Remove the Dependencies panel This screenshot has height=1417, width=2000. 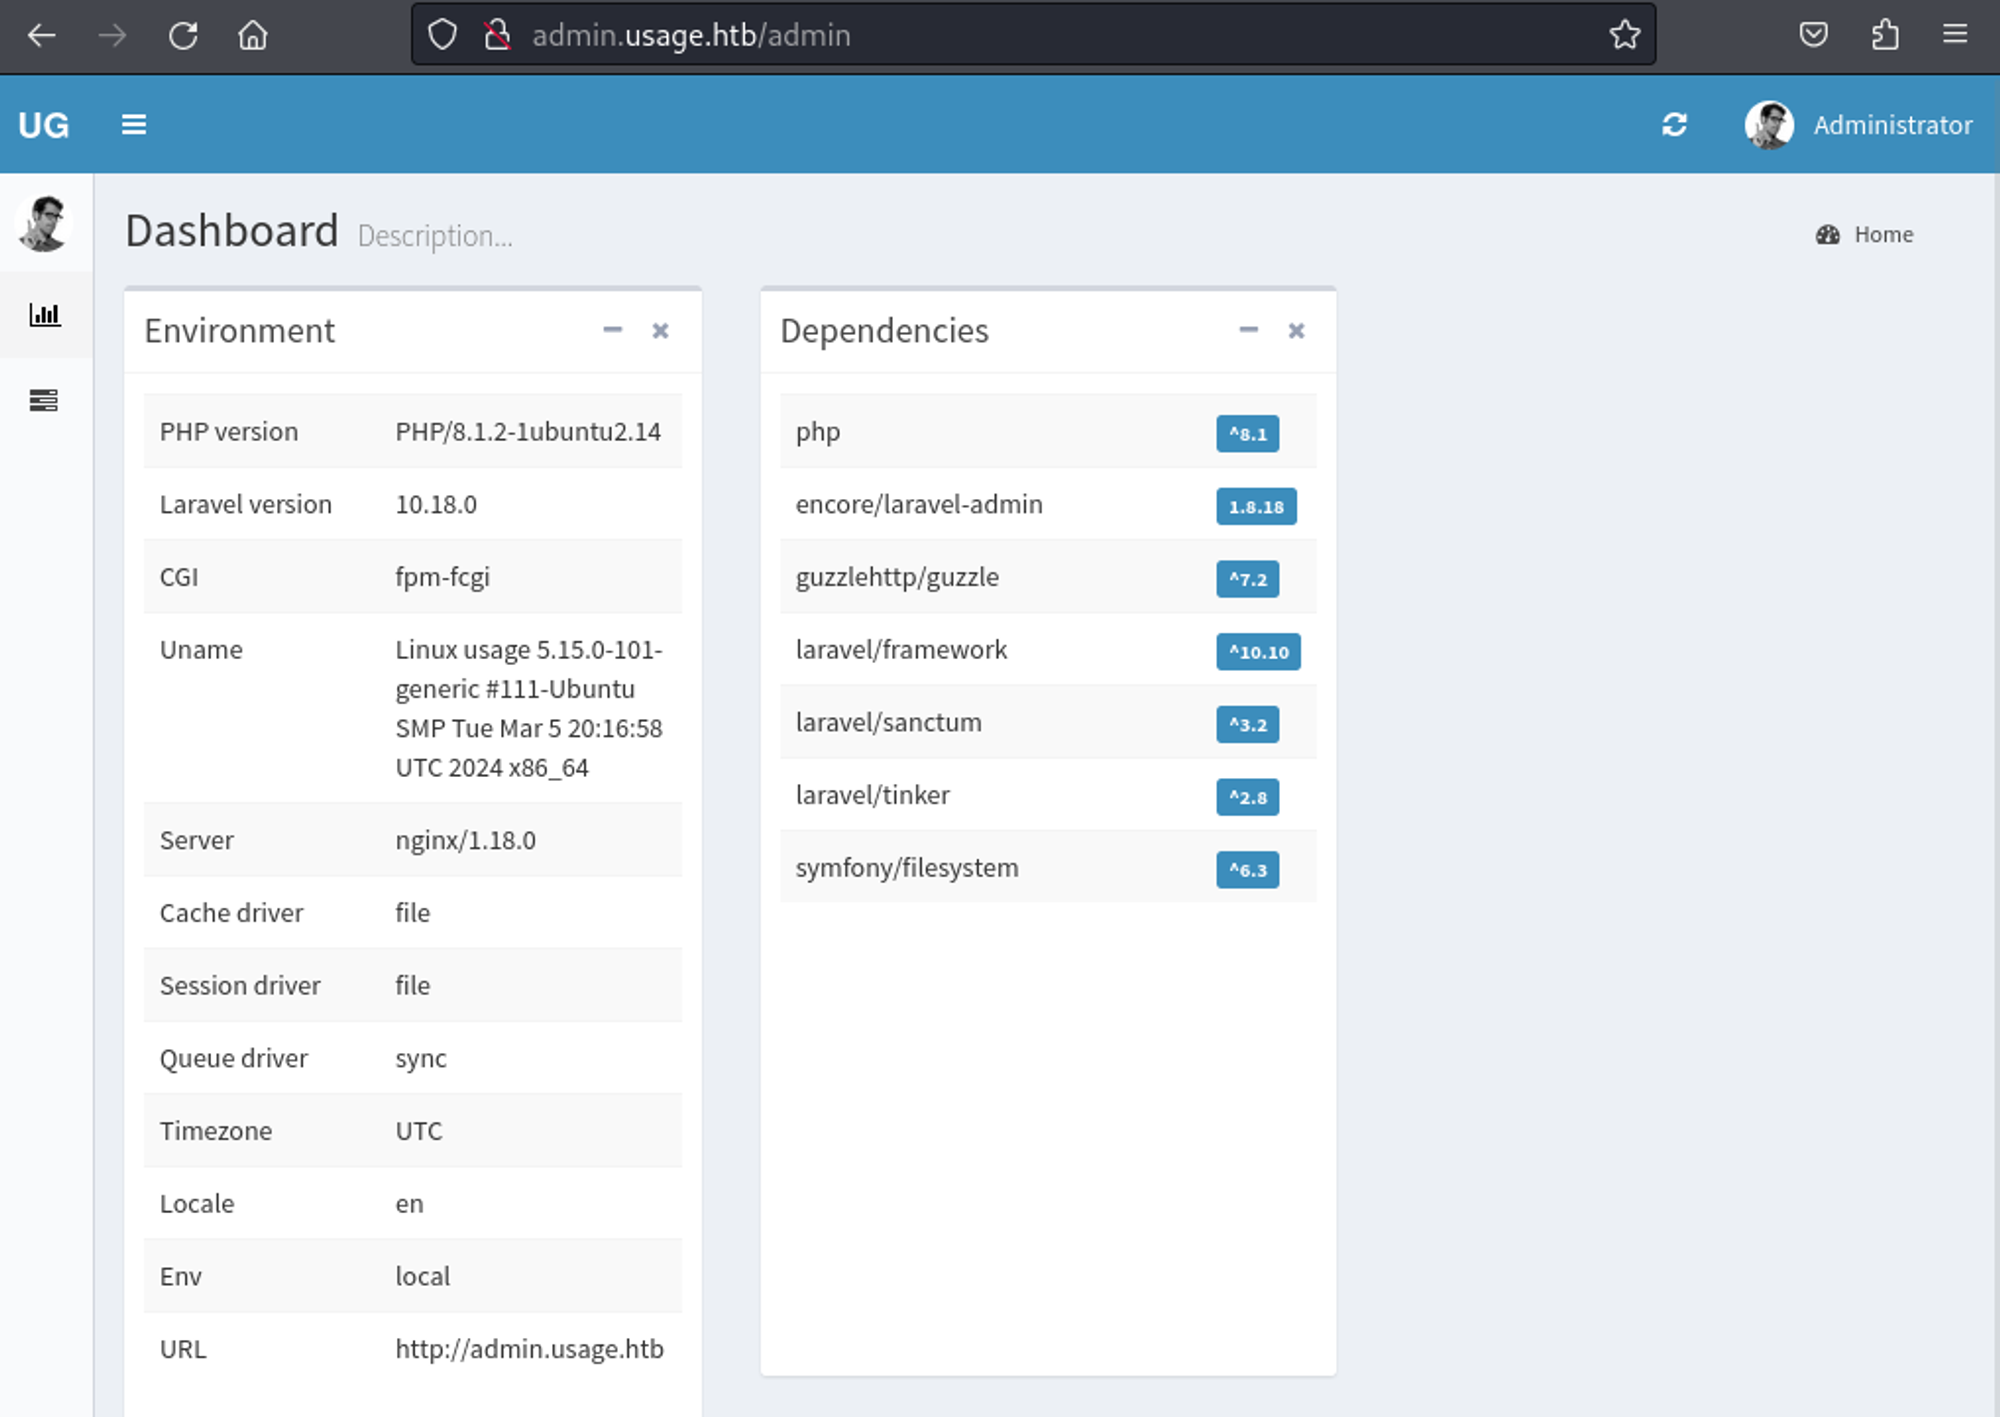tap(1296, 331)
